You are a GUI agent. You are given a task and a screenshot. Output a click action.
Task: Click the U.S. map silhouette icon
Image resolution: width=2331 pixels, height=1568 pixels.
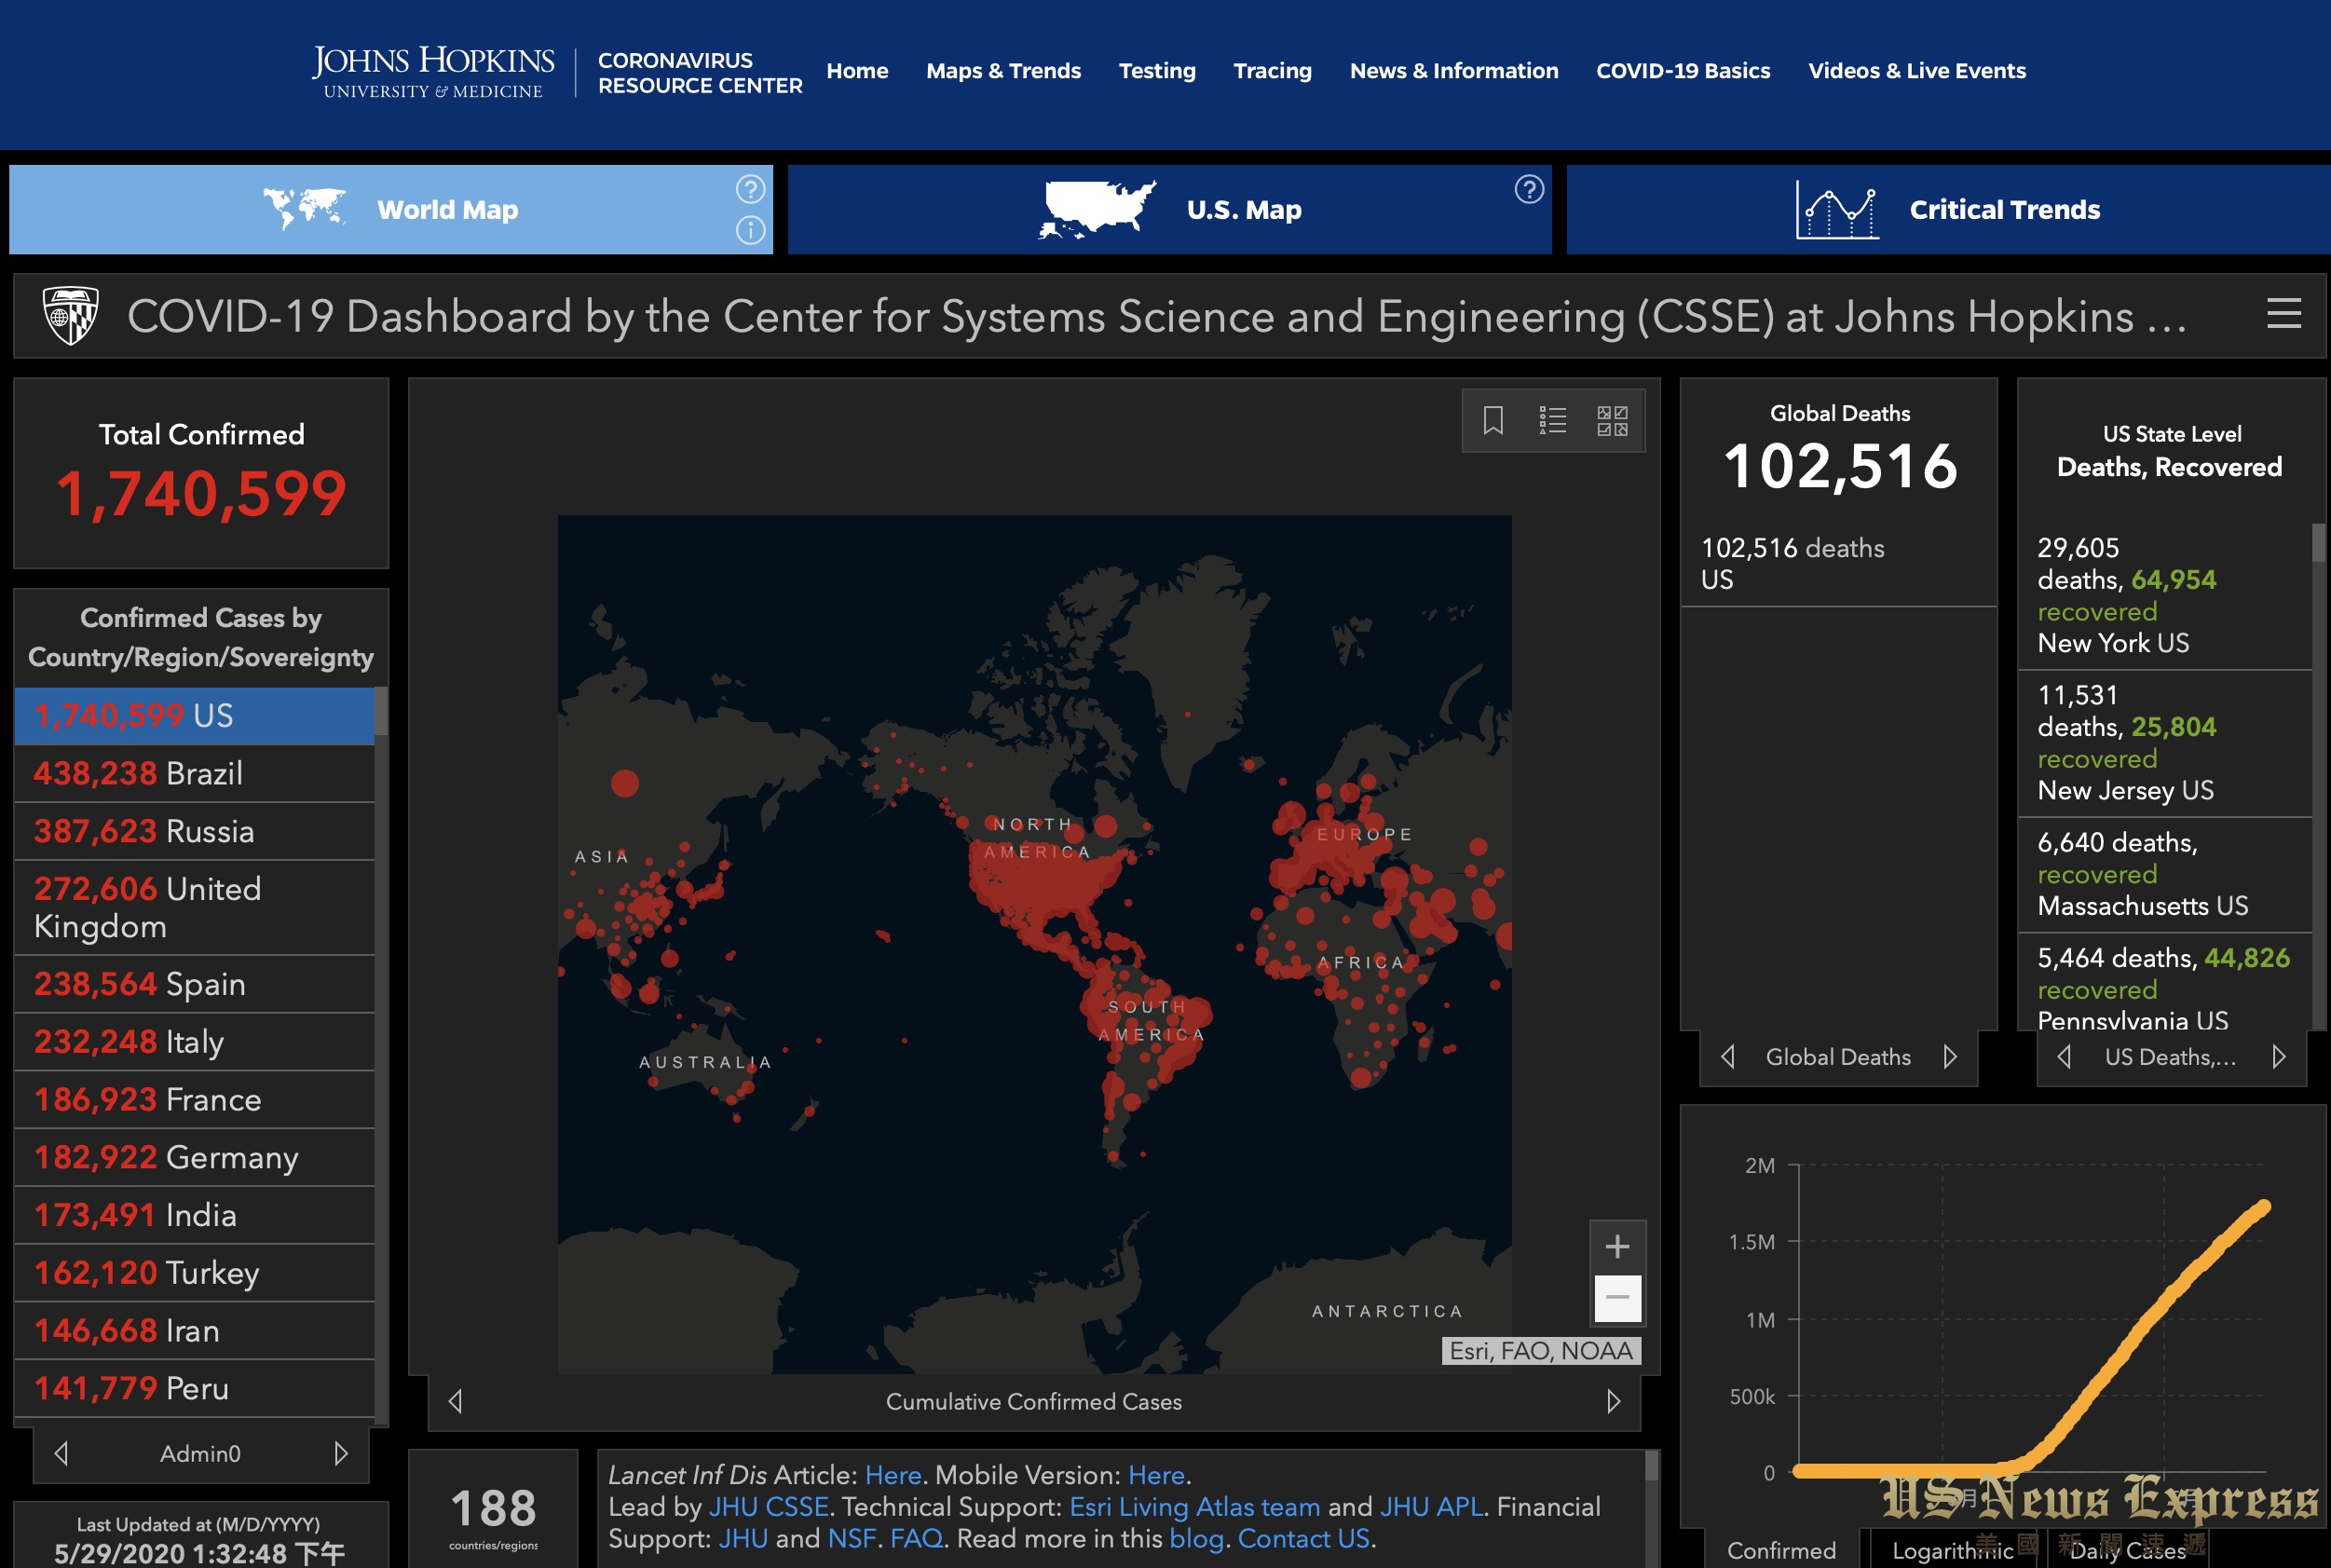[1097, 210]
